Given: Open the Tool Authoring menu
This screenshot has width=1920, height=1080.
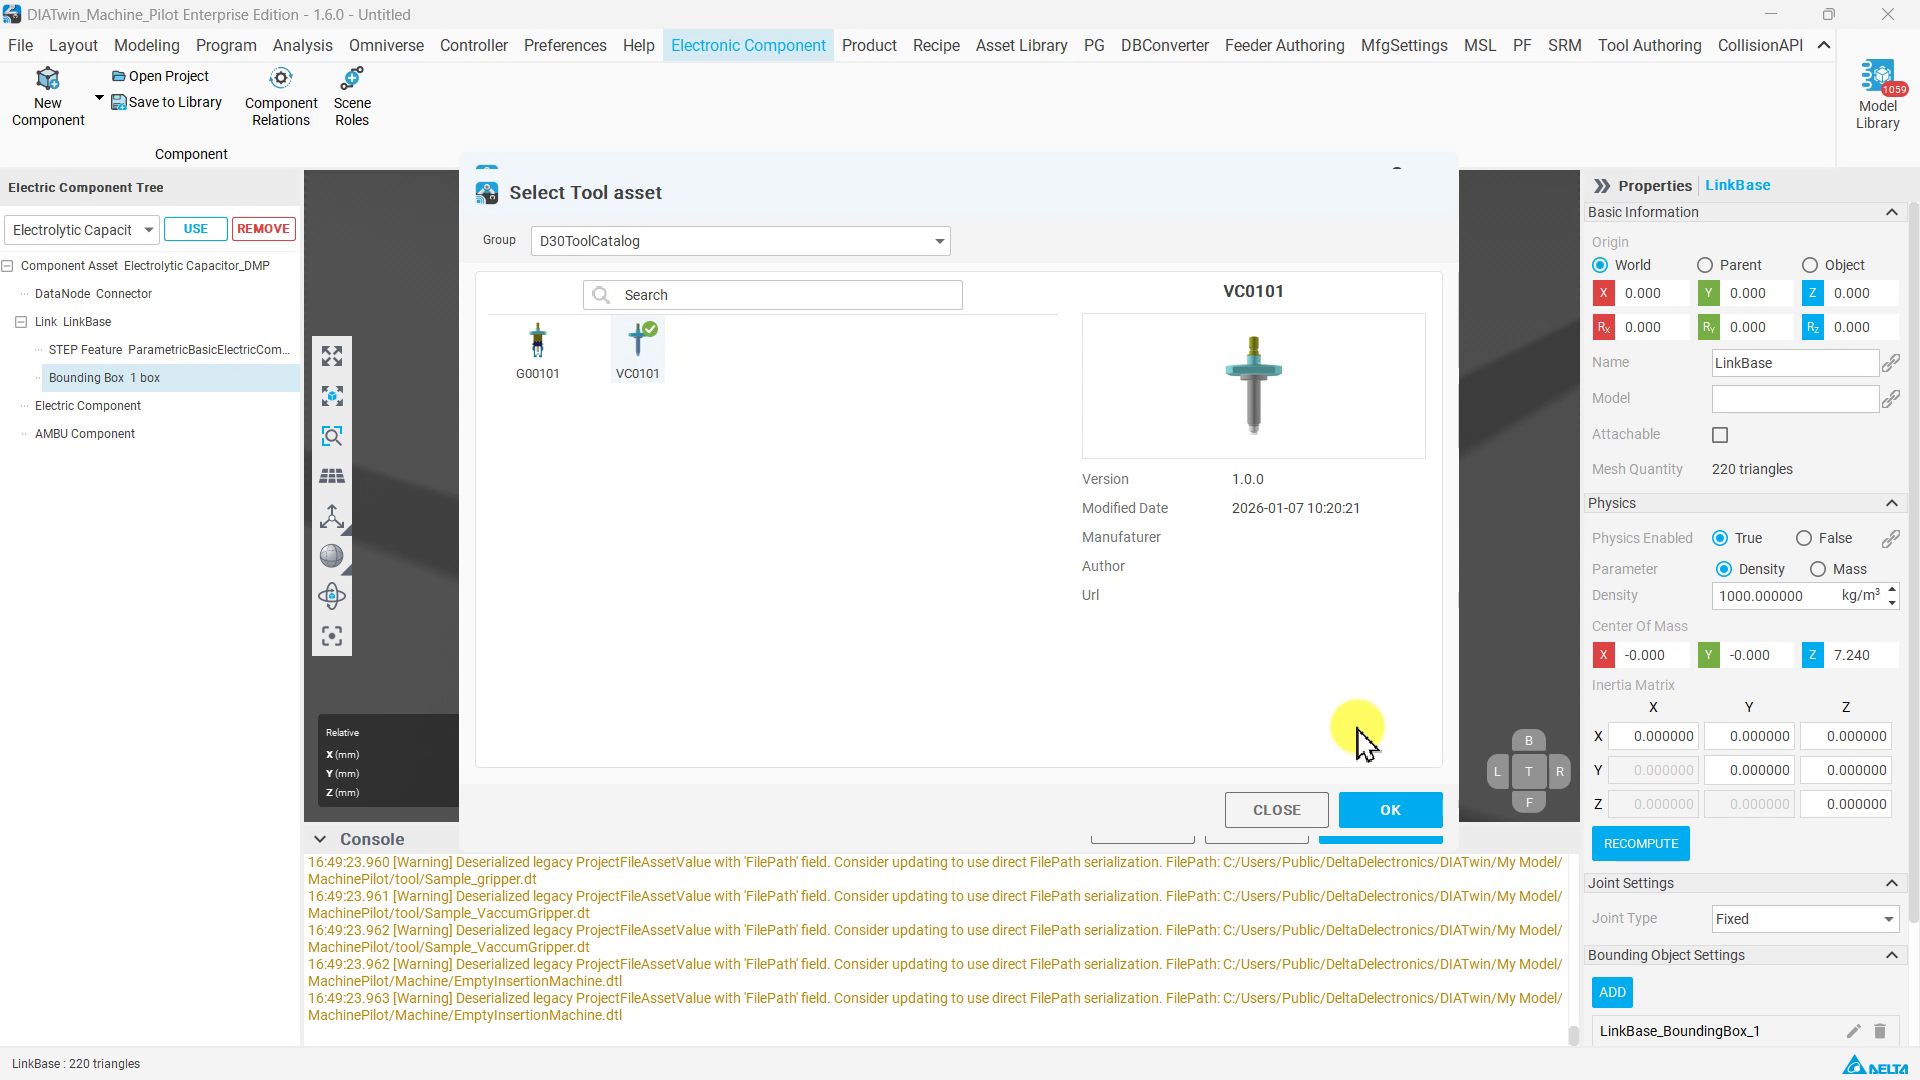Looking at the screenshot, I should pyautogui.click(x=1649, y=46).
